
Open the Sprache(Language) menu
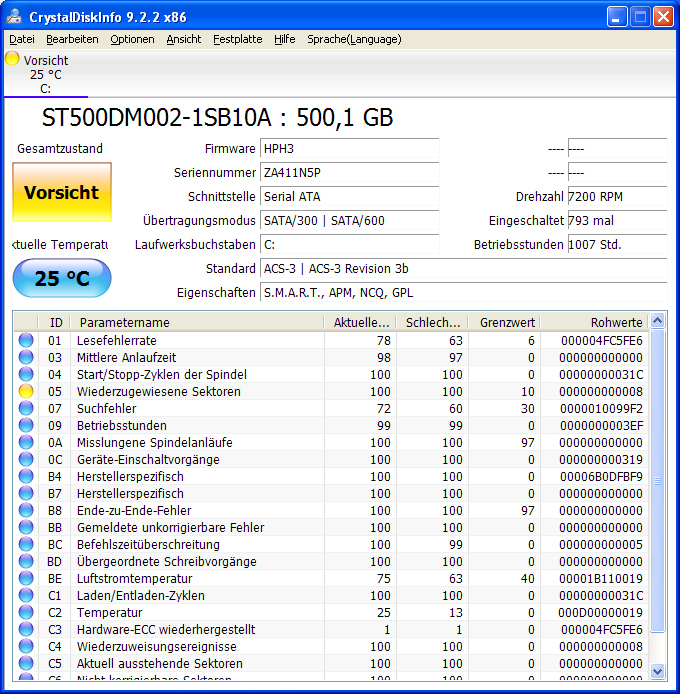point(354,39)
